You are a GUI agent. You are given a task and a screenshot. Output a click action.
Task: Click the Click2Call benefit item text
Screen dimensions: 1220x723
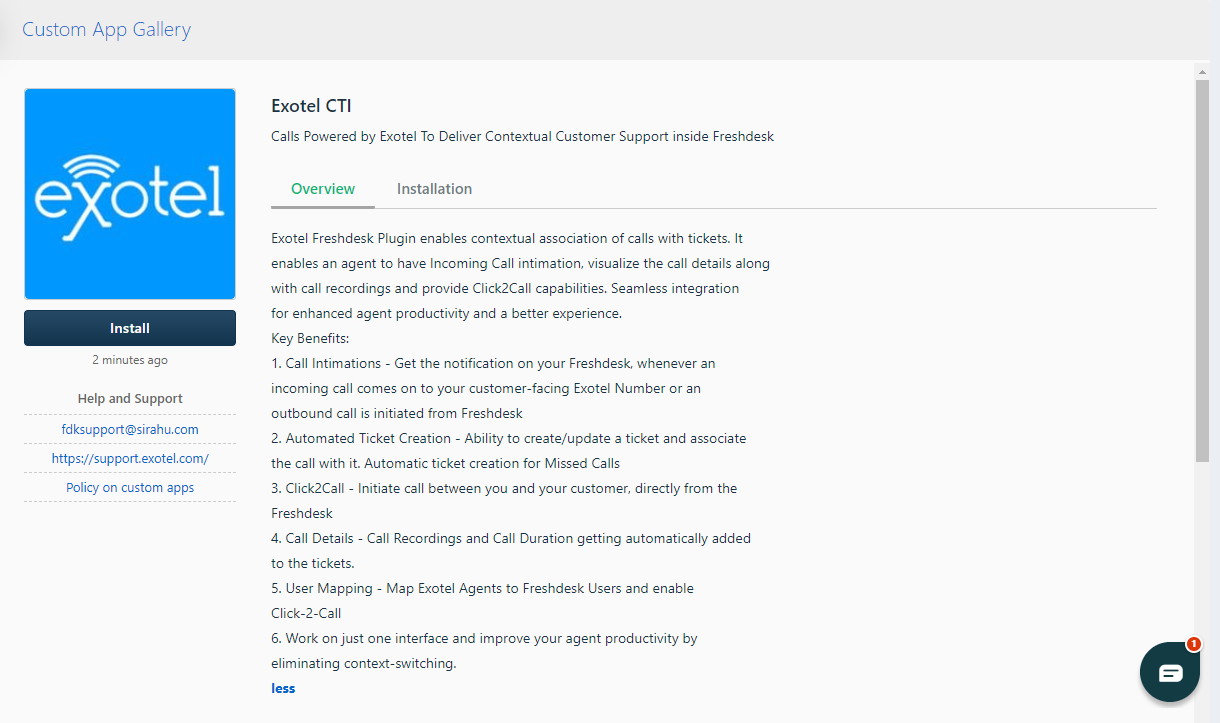tap(504, 500)
